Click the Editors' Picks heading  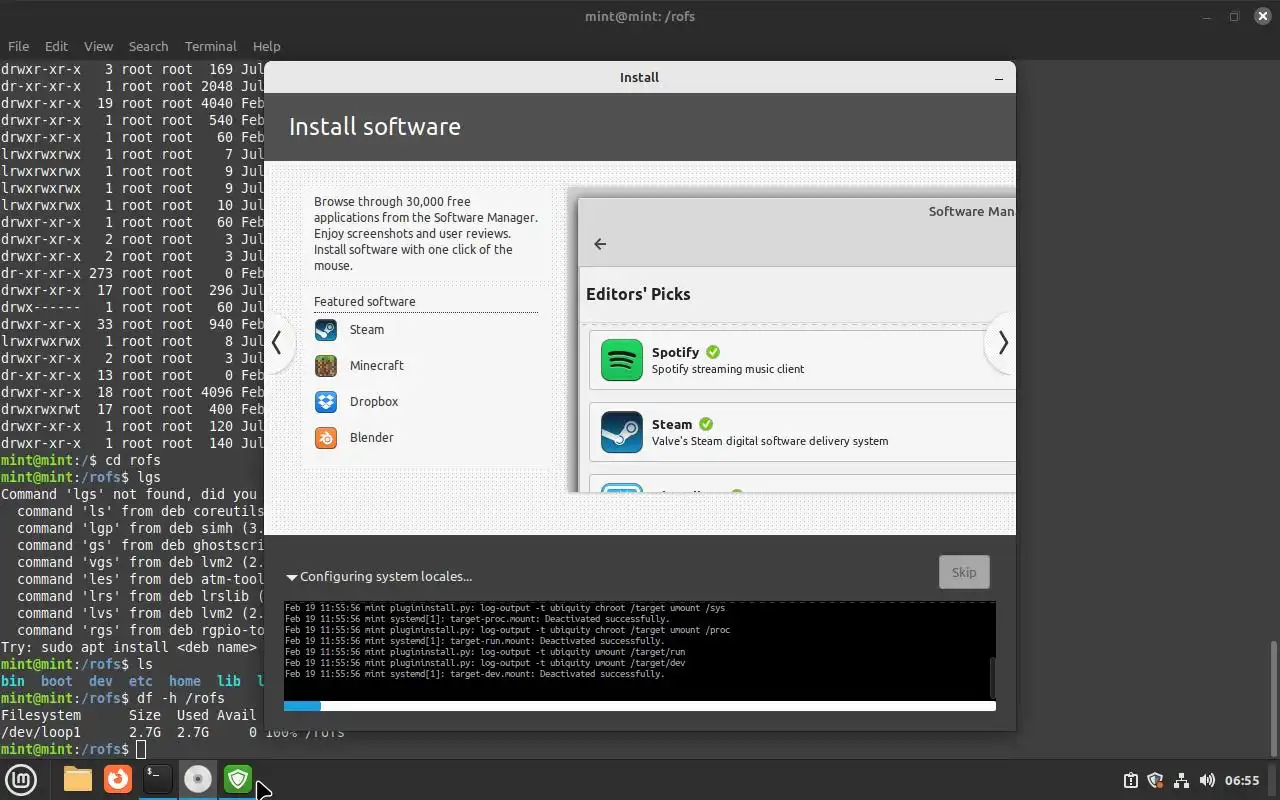point(638,294)
